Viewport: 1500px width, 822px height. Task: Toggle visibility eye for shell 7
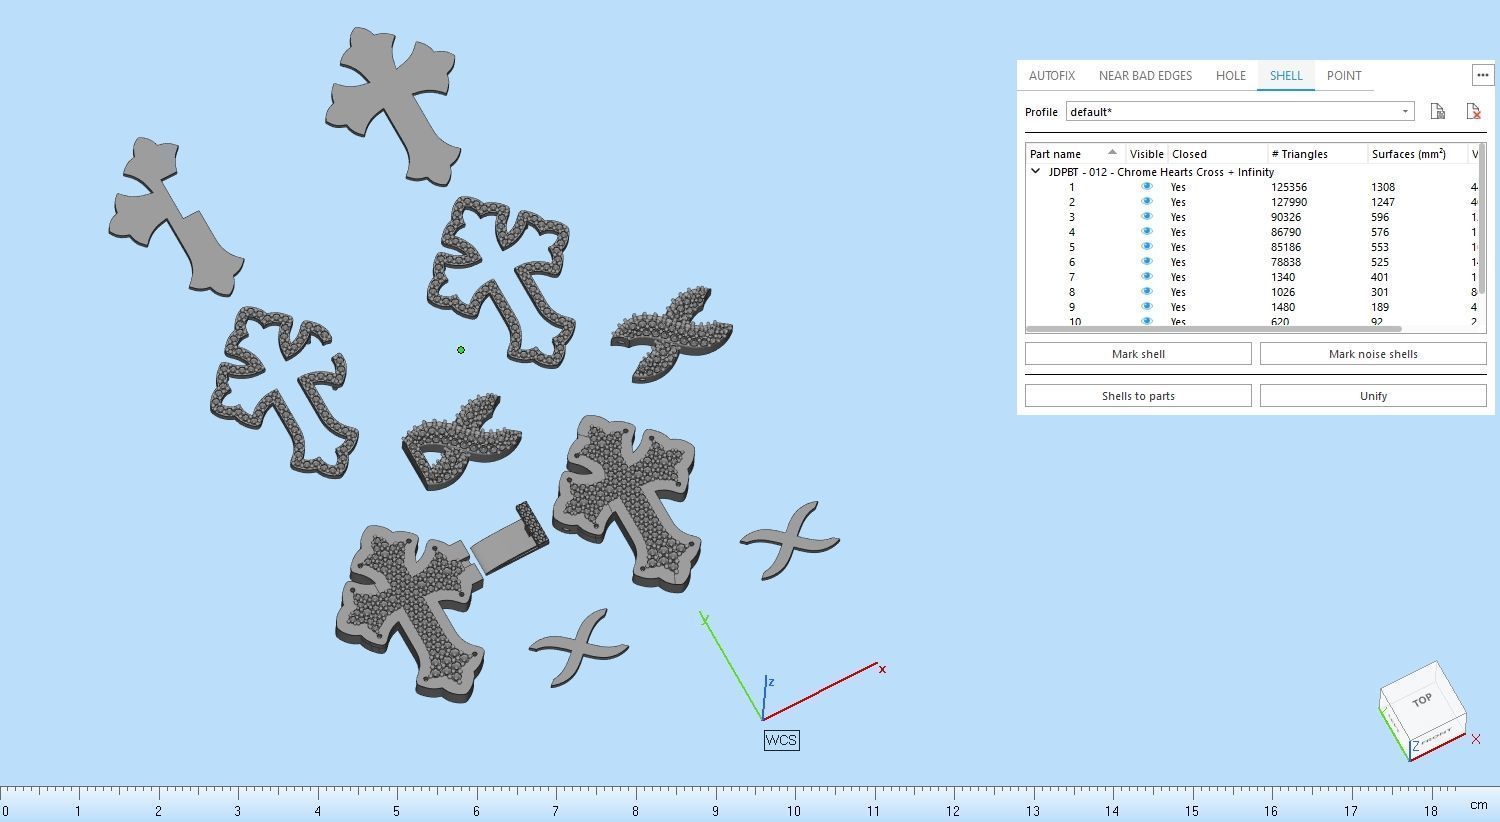pos(1147,277)
